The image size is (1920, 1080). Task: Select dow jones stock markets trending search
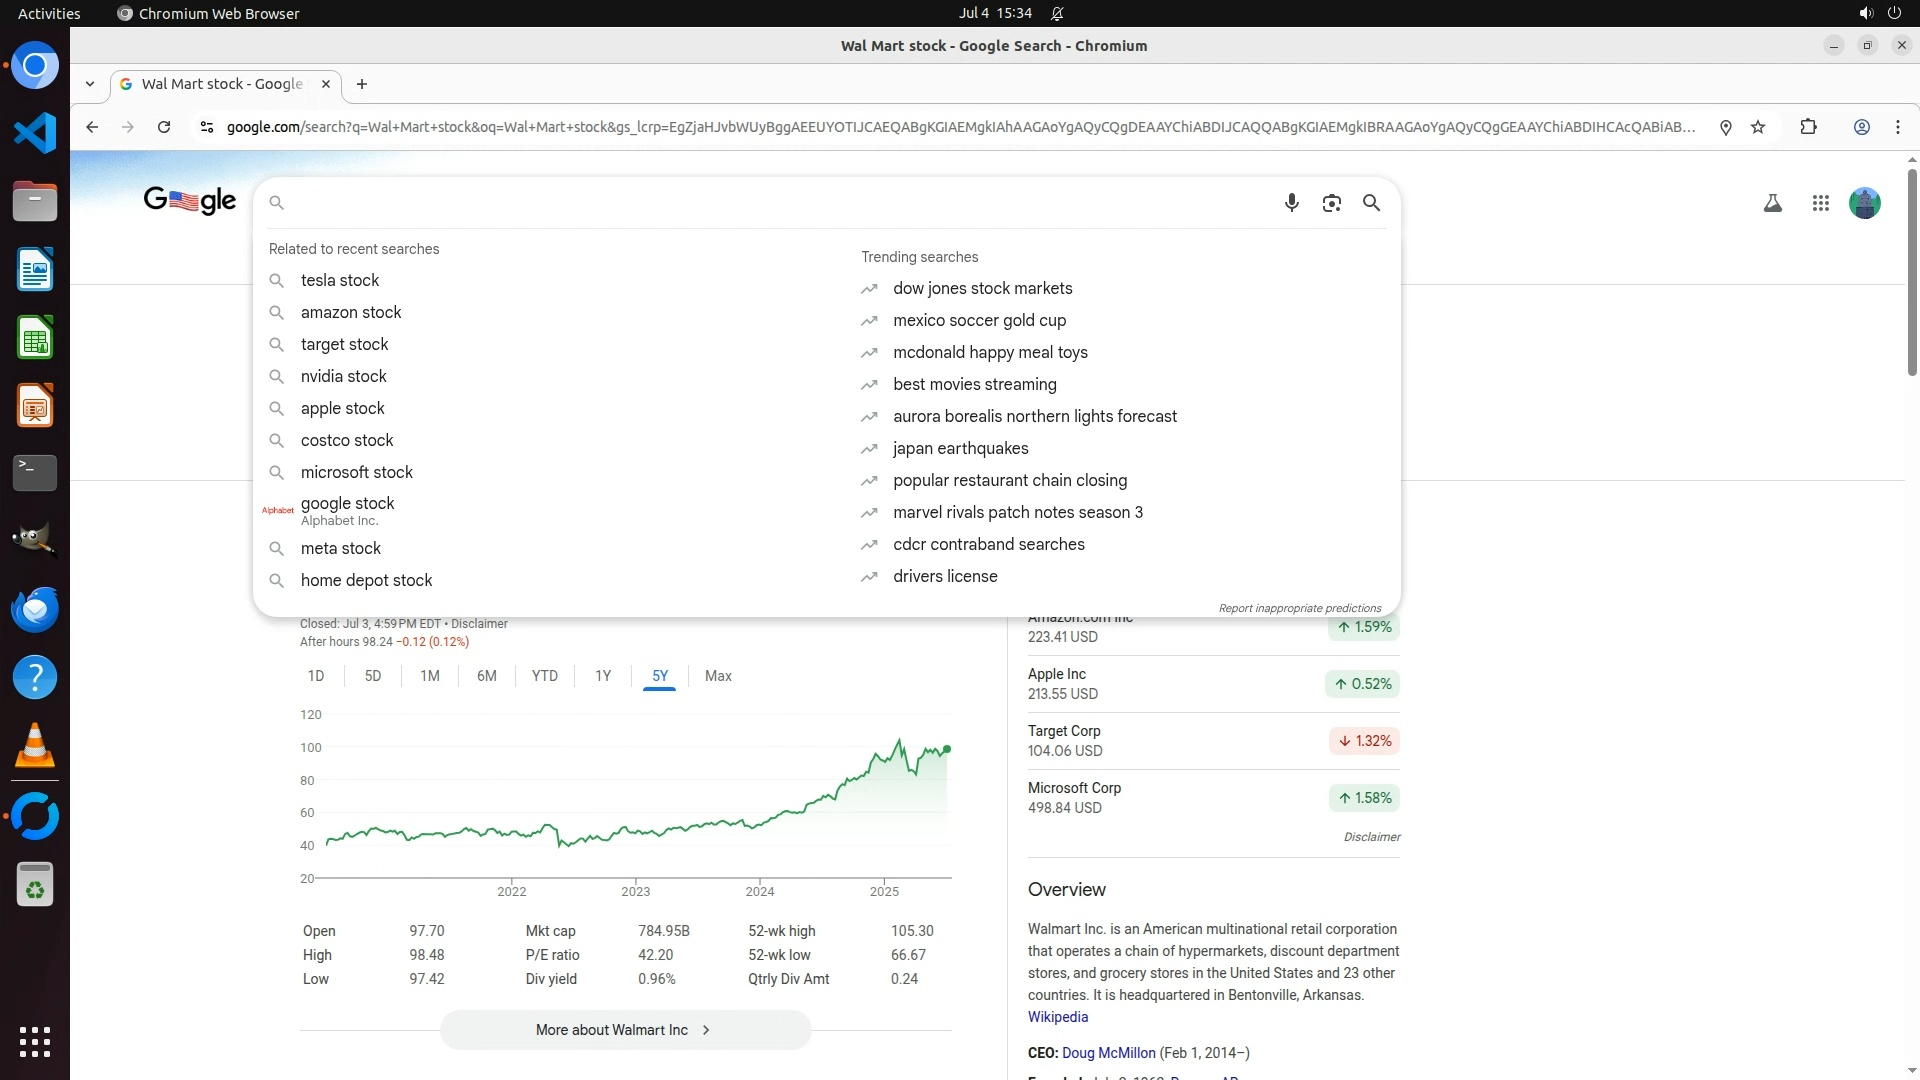pos(982,289)
